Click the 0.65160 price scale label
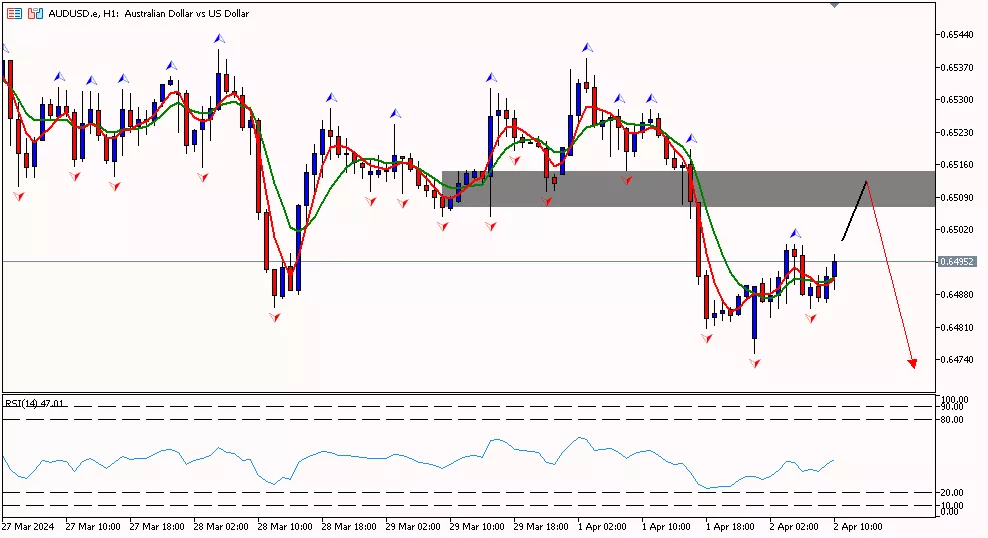988x538 pixels. pos(956,165)
